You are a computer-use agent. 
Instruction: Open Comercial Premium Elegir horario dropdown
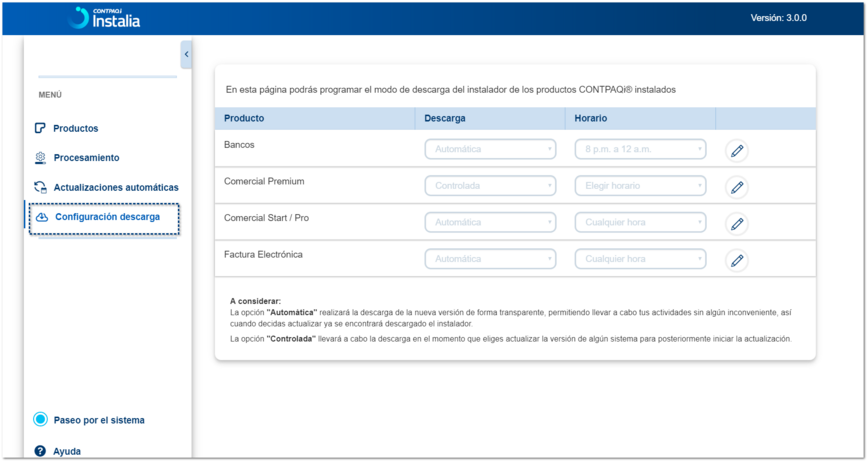coord(640,185)
